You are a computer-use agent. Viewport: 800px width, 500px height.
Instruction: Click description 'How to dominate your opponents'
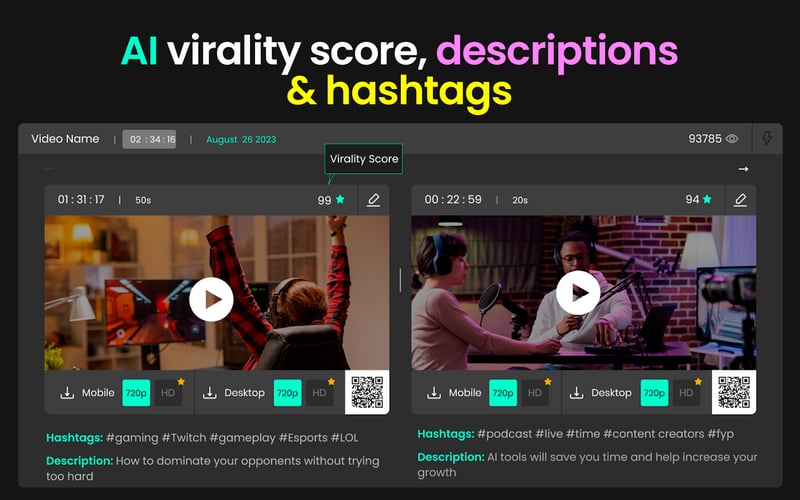point(209,461)
